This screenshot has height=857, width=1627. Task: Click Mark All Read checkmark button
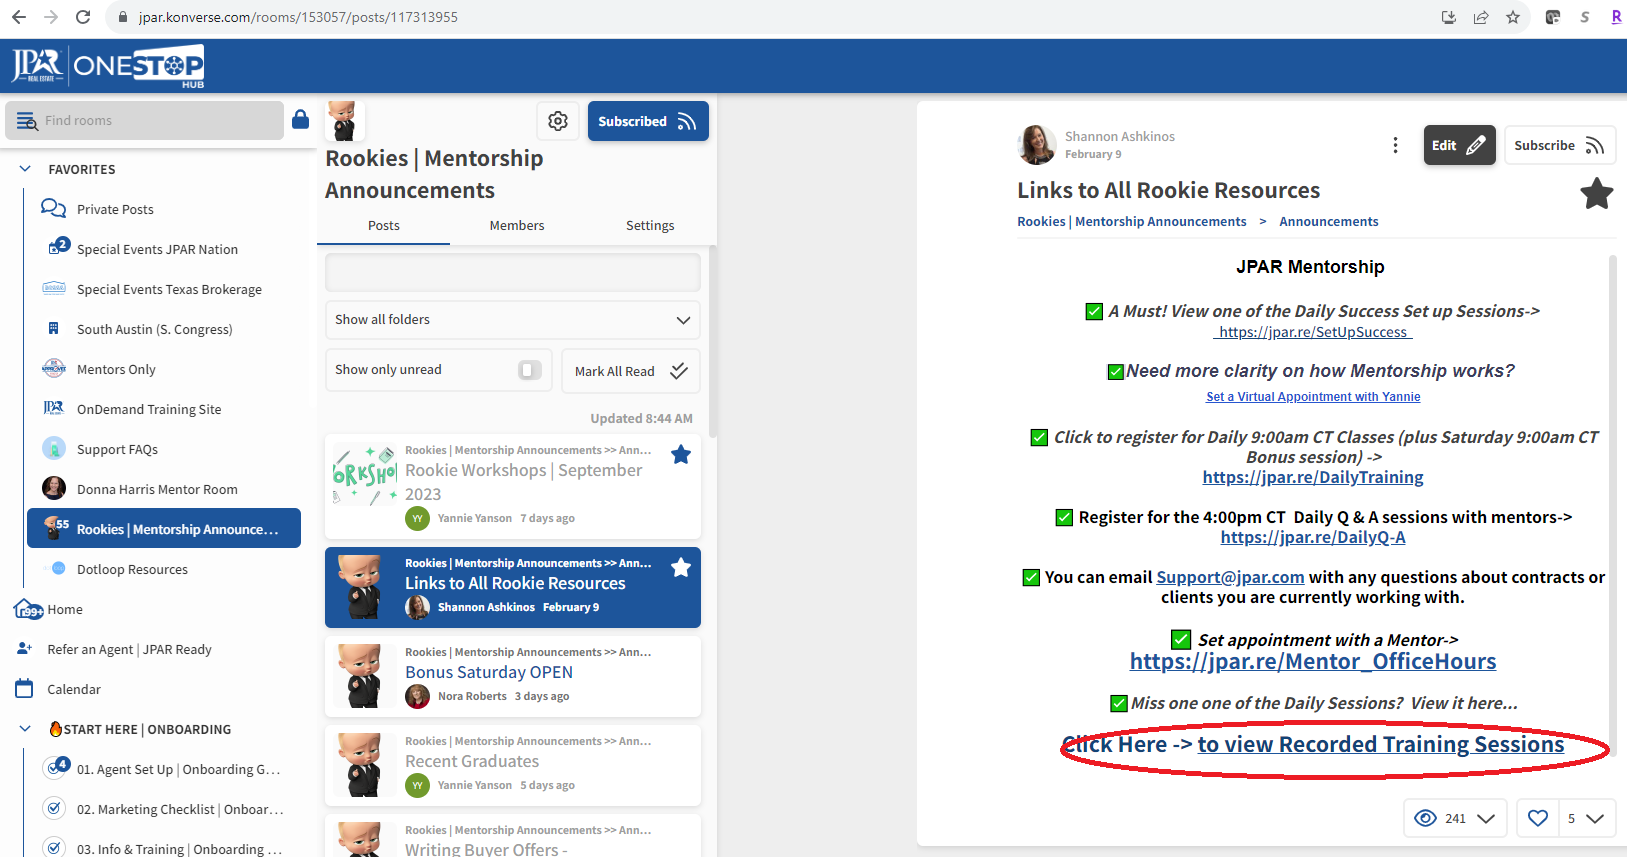point(631,371)
